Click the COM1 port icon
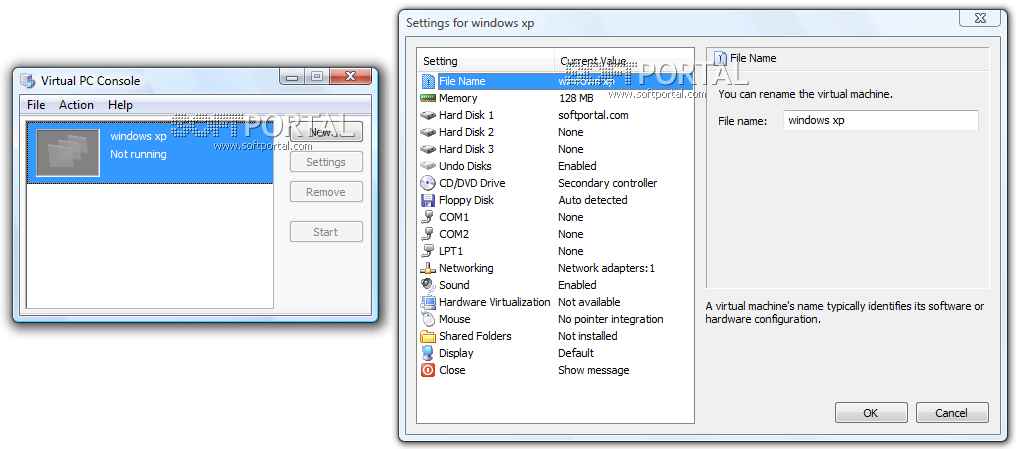 click(428, 217)
